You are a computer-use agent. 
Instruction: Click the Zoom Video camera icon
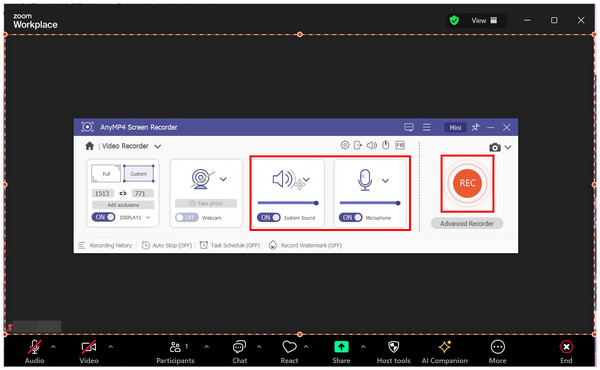(89, 347)
